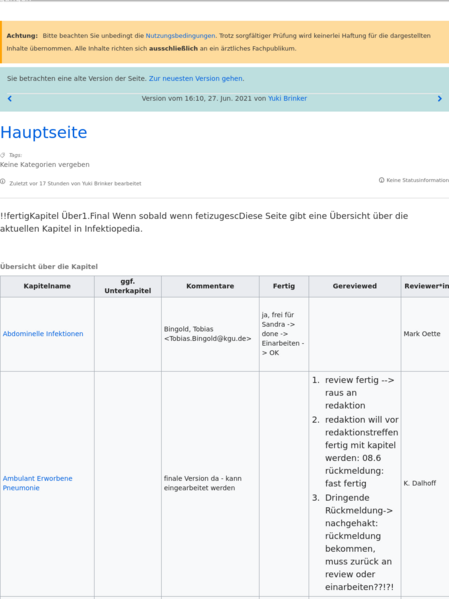Click 'Dringende Rückmeldung' list item
This screenshot has height=599, width=449.
coord(359,542)
